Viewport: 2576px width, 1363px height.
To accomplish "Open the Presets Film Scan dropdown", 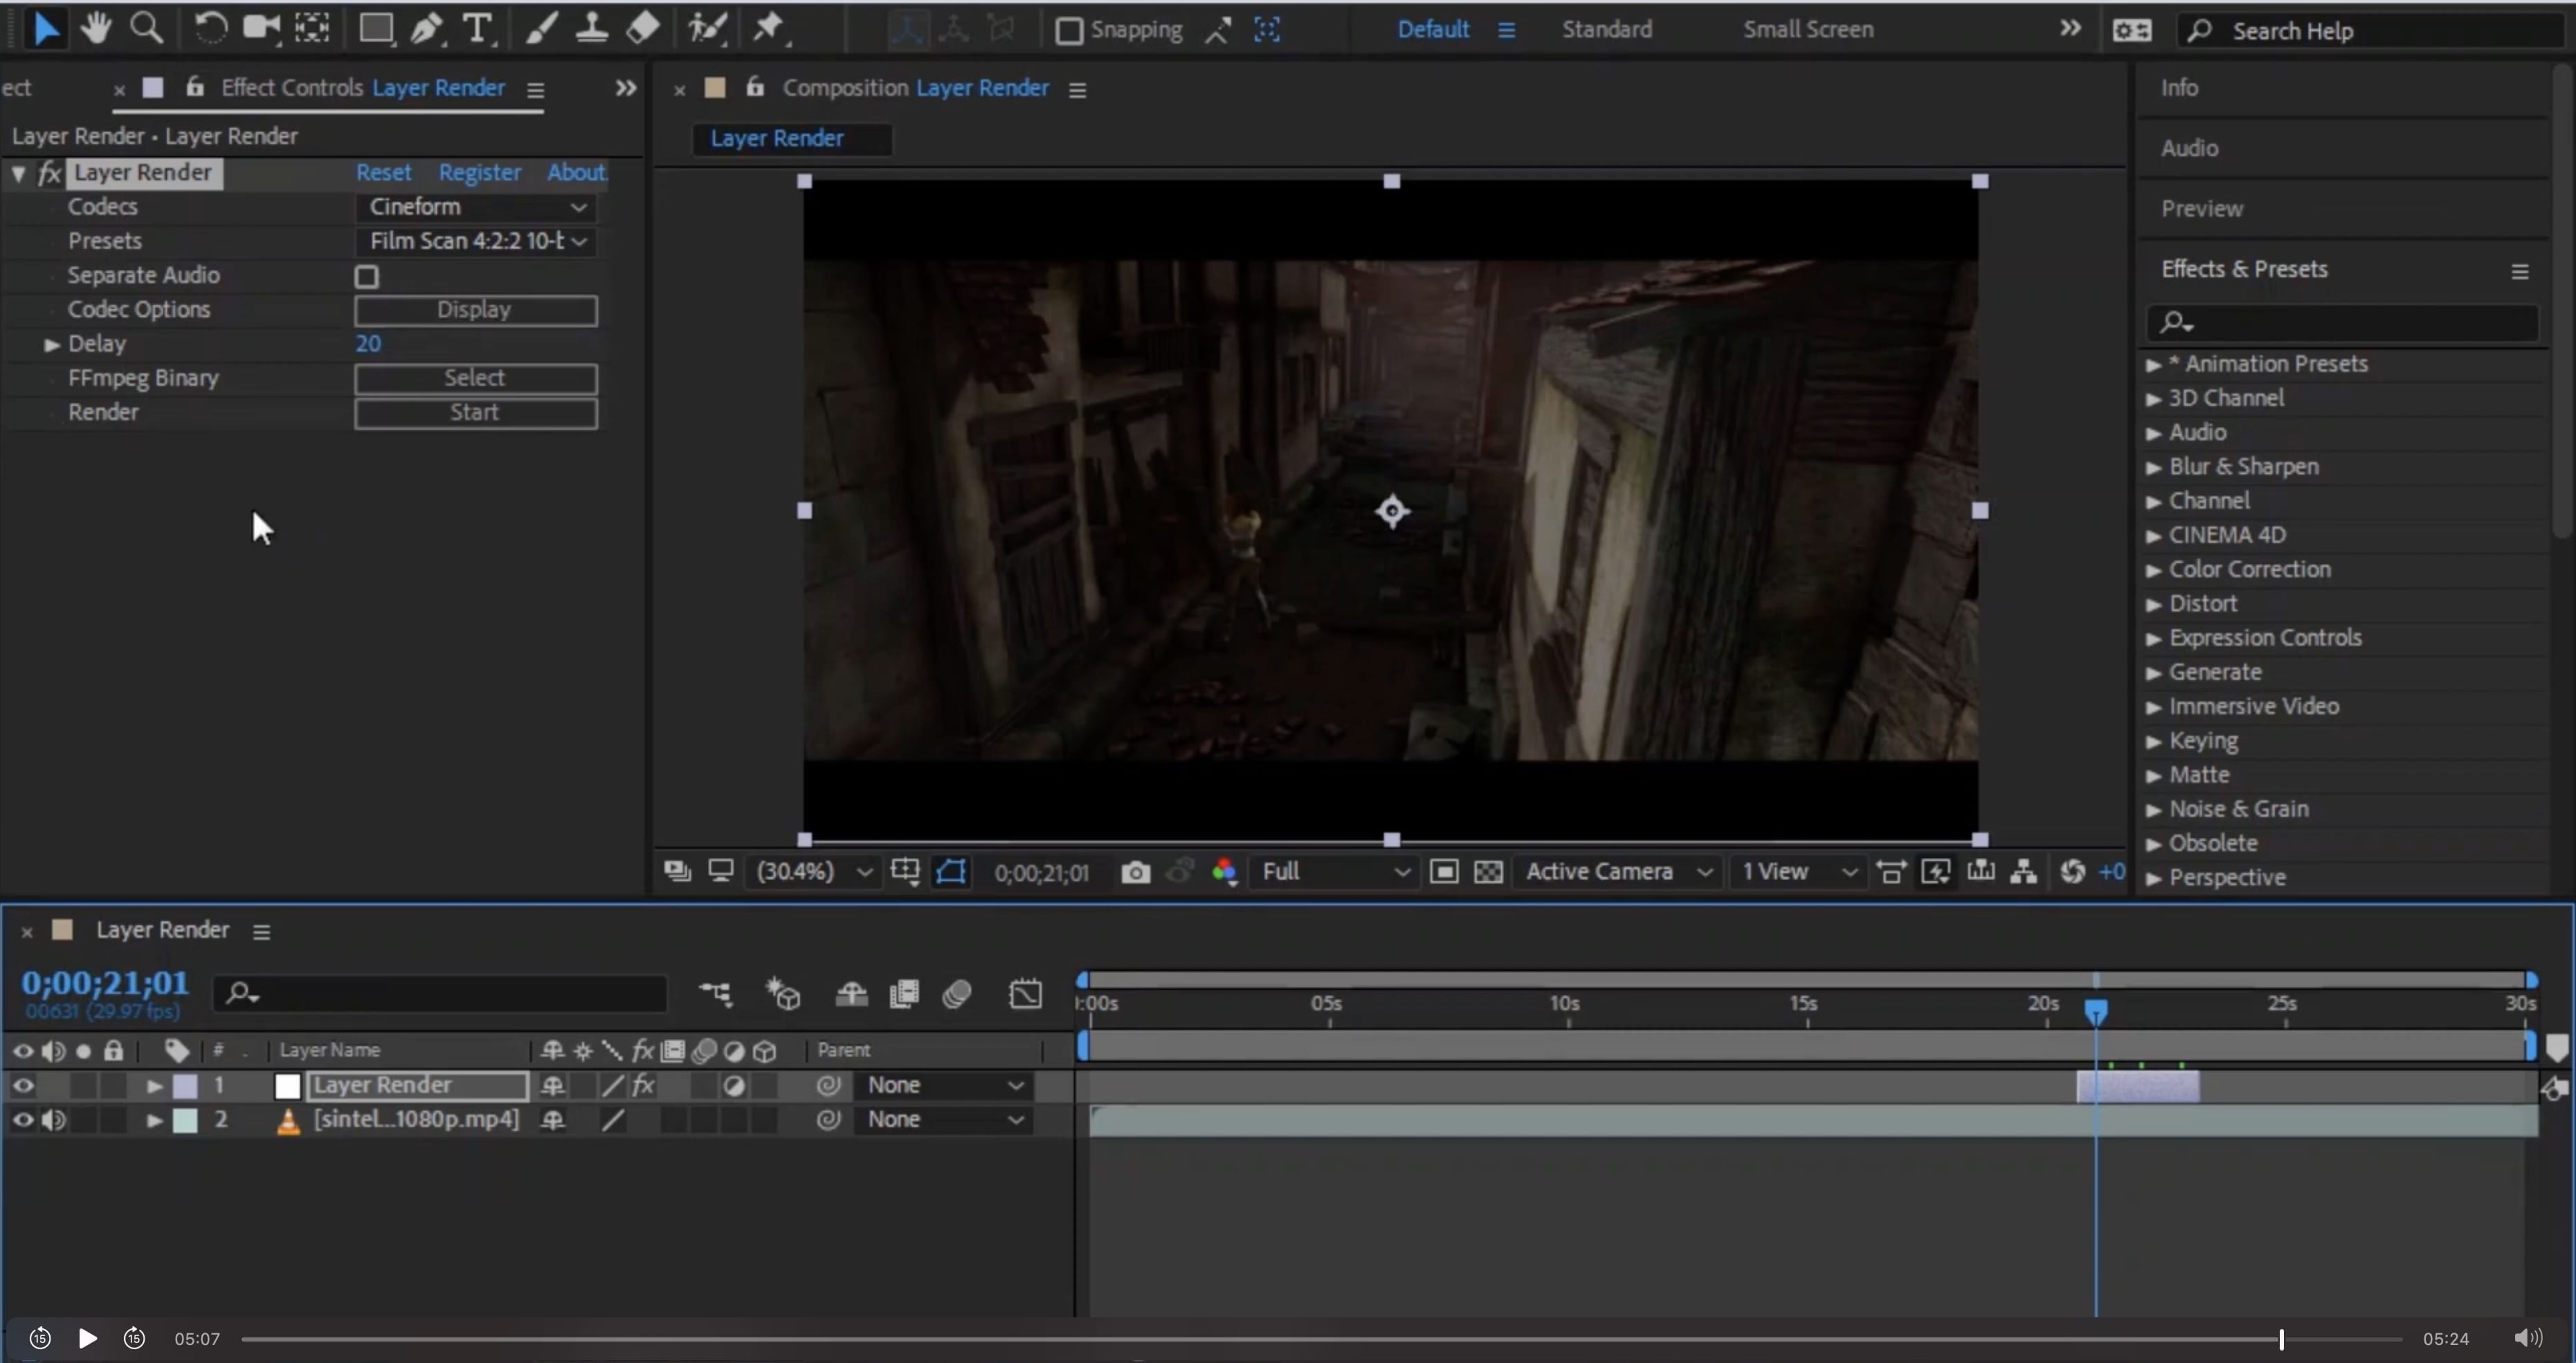I will point(476,241).
